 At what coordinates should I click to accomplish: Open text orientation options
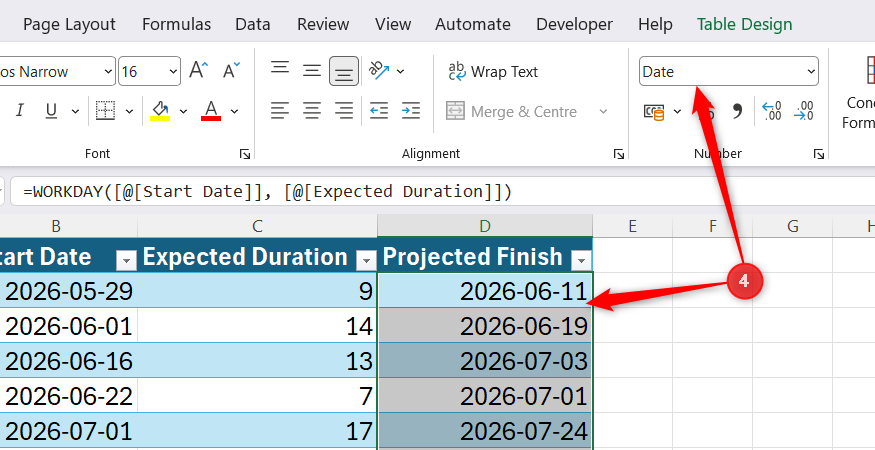tap(379, 71)
